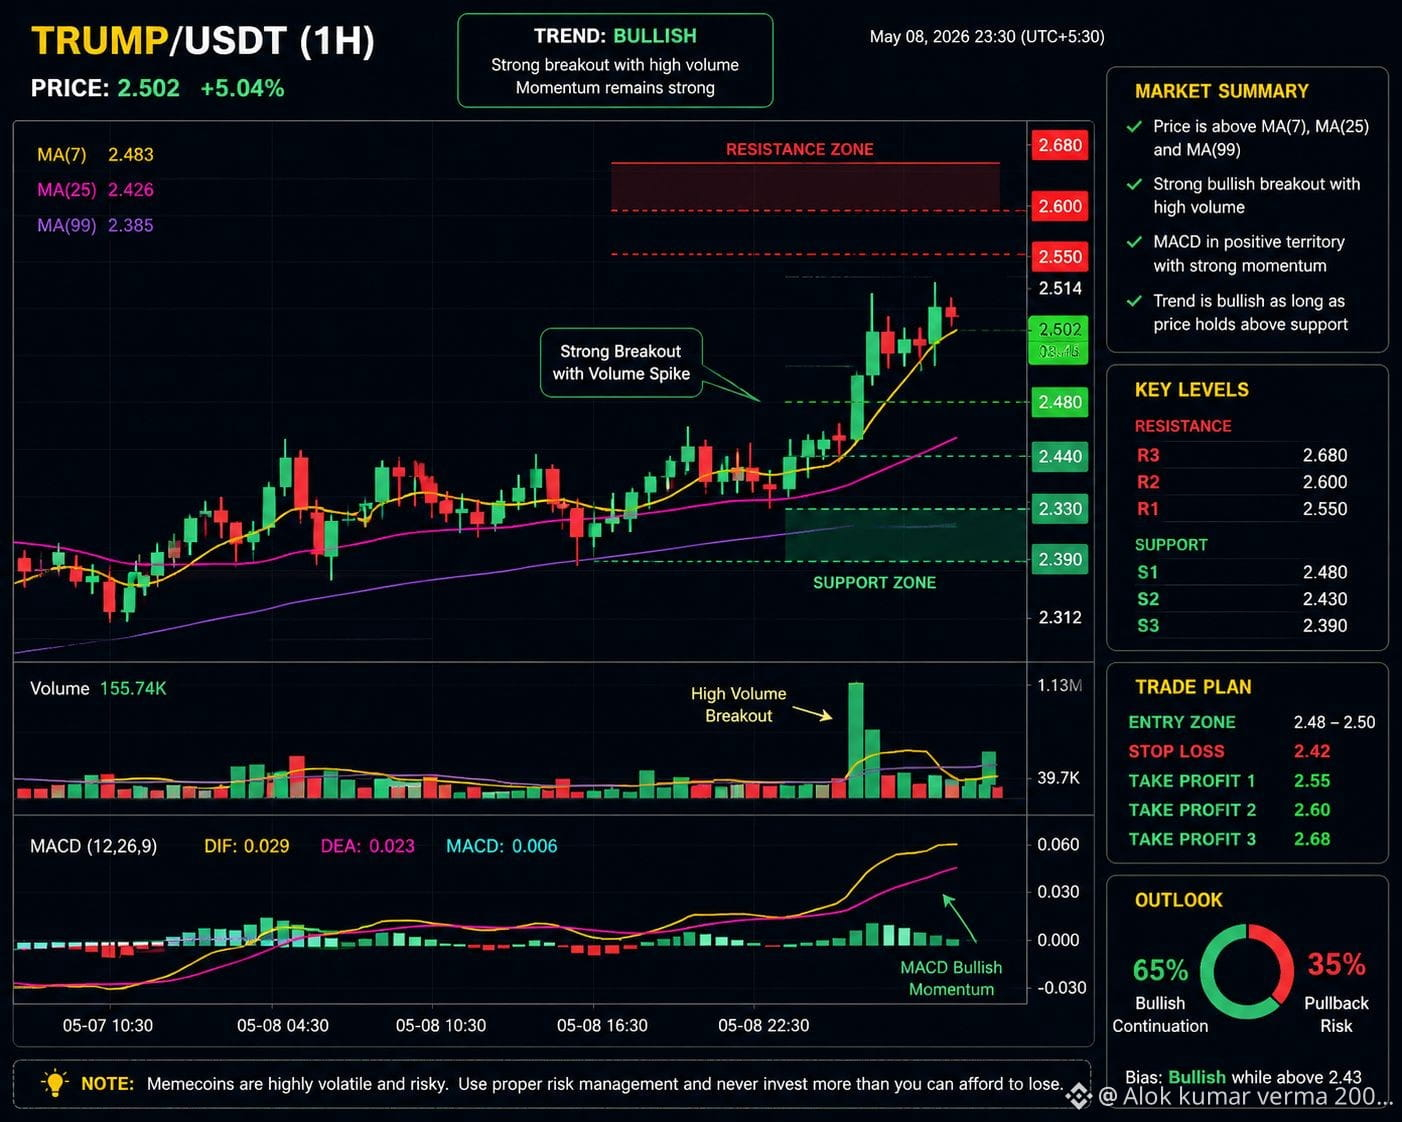Click the MACD (12,26,9) indicator label
The height and width of the screenshot is (1122, 1402).
[94, 847]
